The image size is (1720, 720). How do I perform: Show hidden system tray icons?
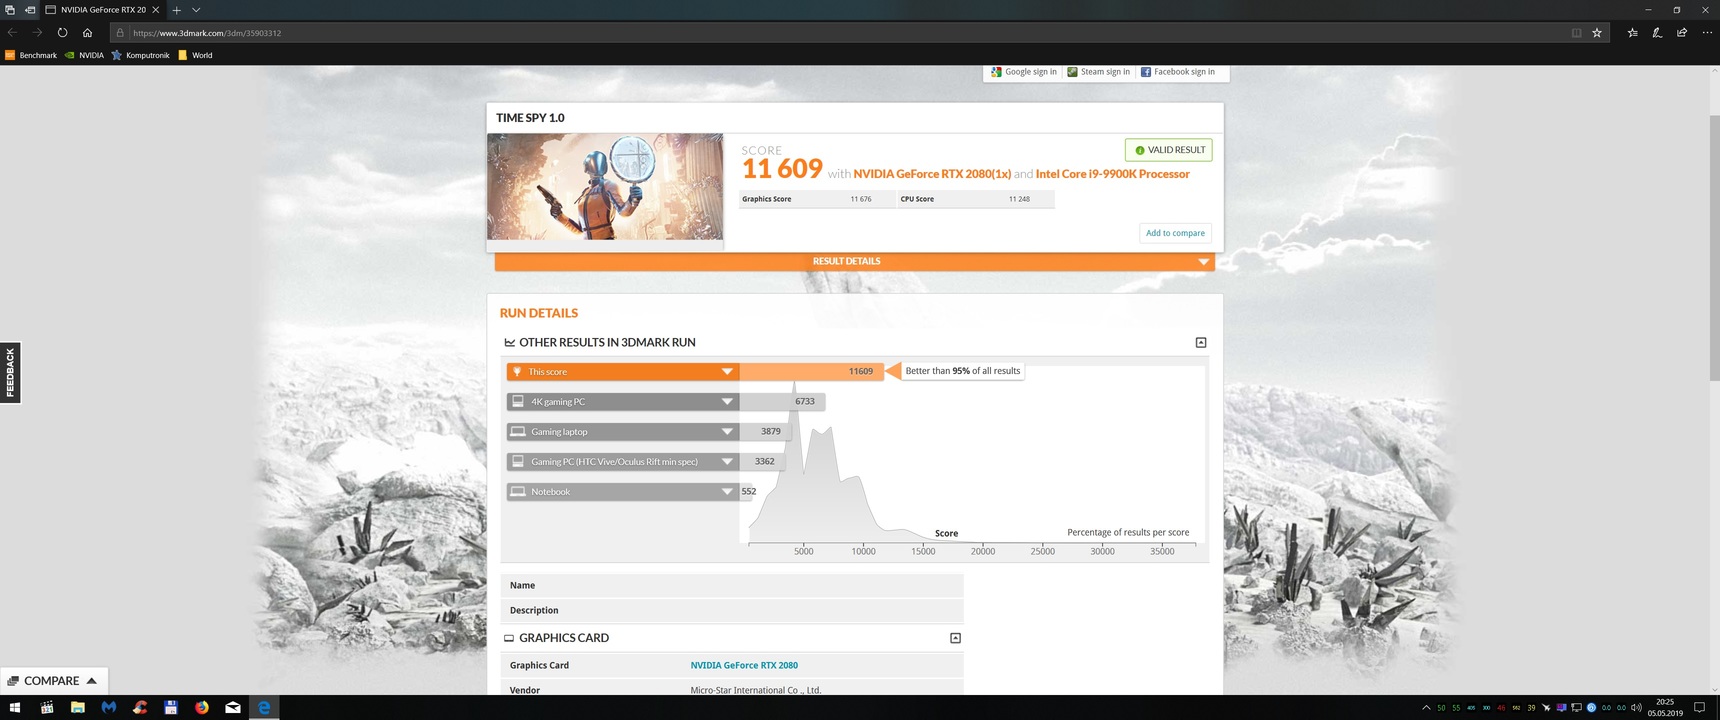tap(1426, 707)
